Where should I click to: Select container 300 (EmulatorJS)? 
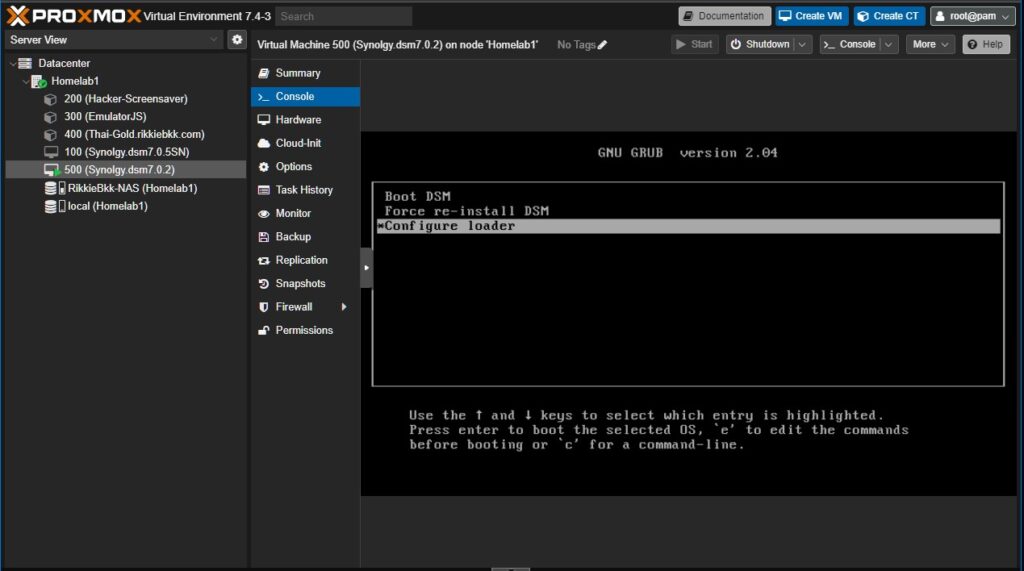pyautogui.click(x=105, y=116)
